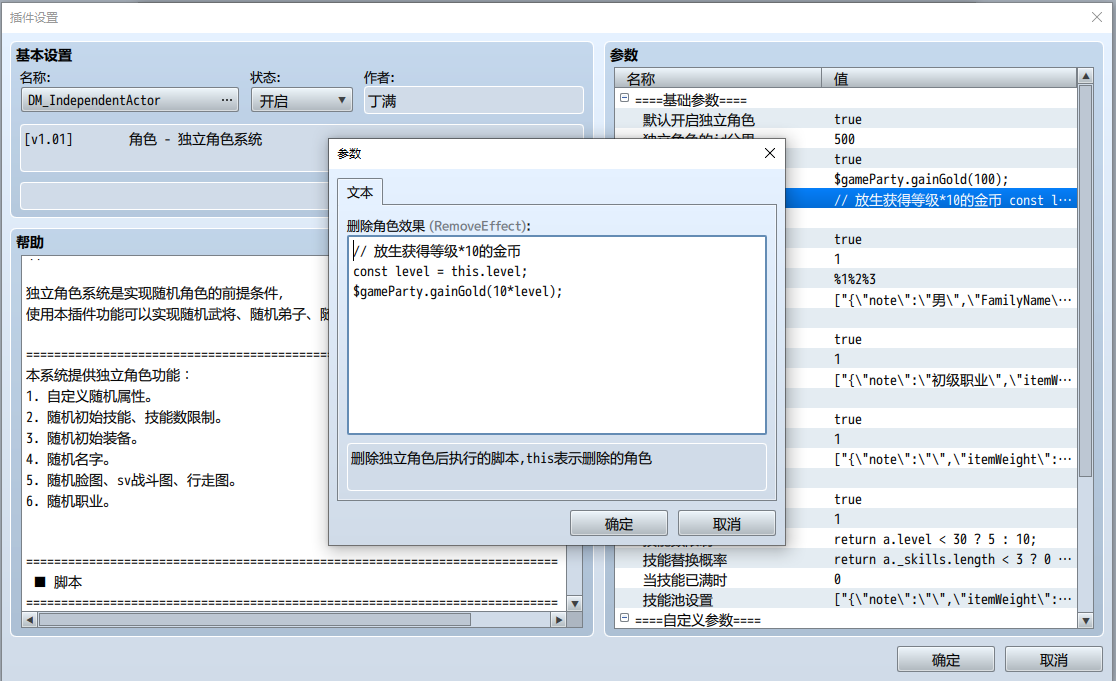Close the 参数 dialog with X
The image size is (1116, 681).
coord(769,153)
